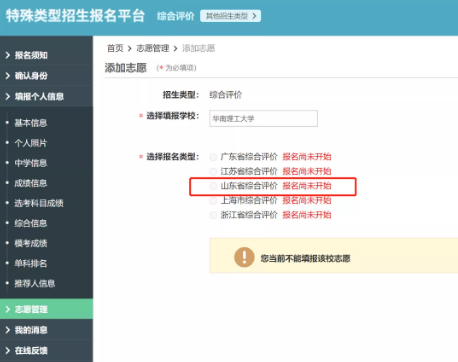Click the arrow in 其他招生类型 button
The width and height of the screenshot is (458, 362).
(x=255, y=16)
